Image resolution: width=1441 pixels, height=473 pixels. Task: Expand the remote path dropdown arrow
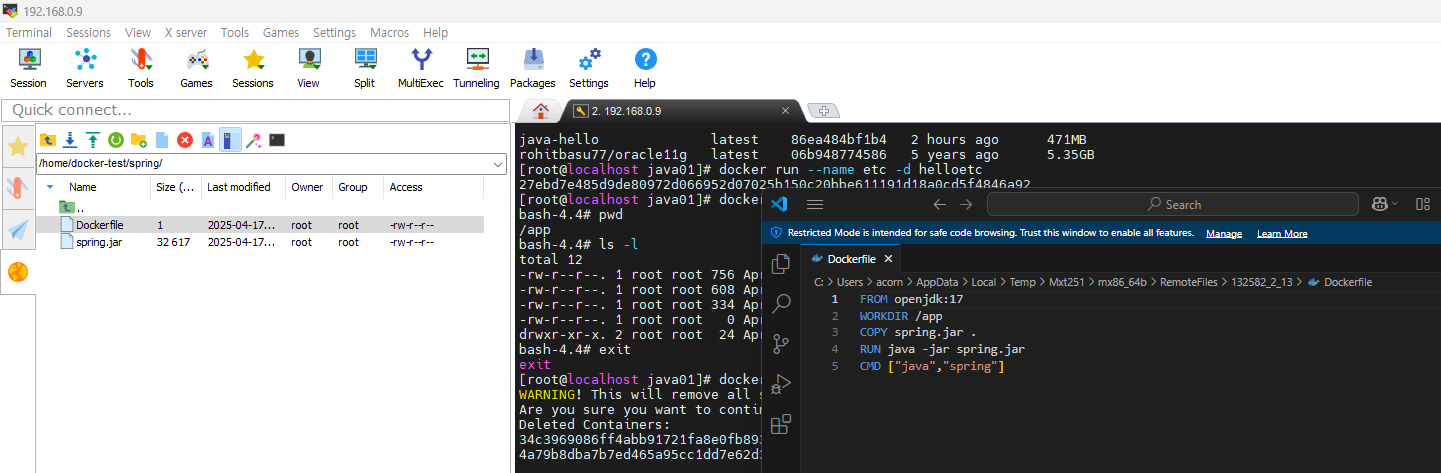click(x=499, y=163)
